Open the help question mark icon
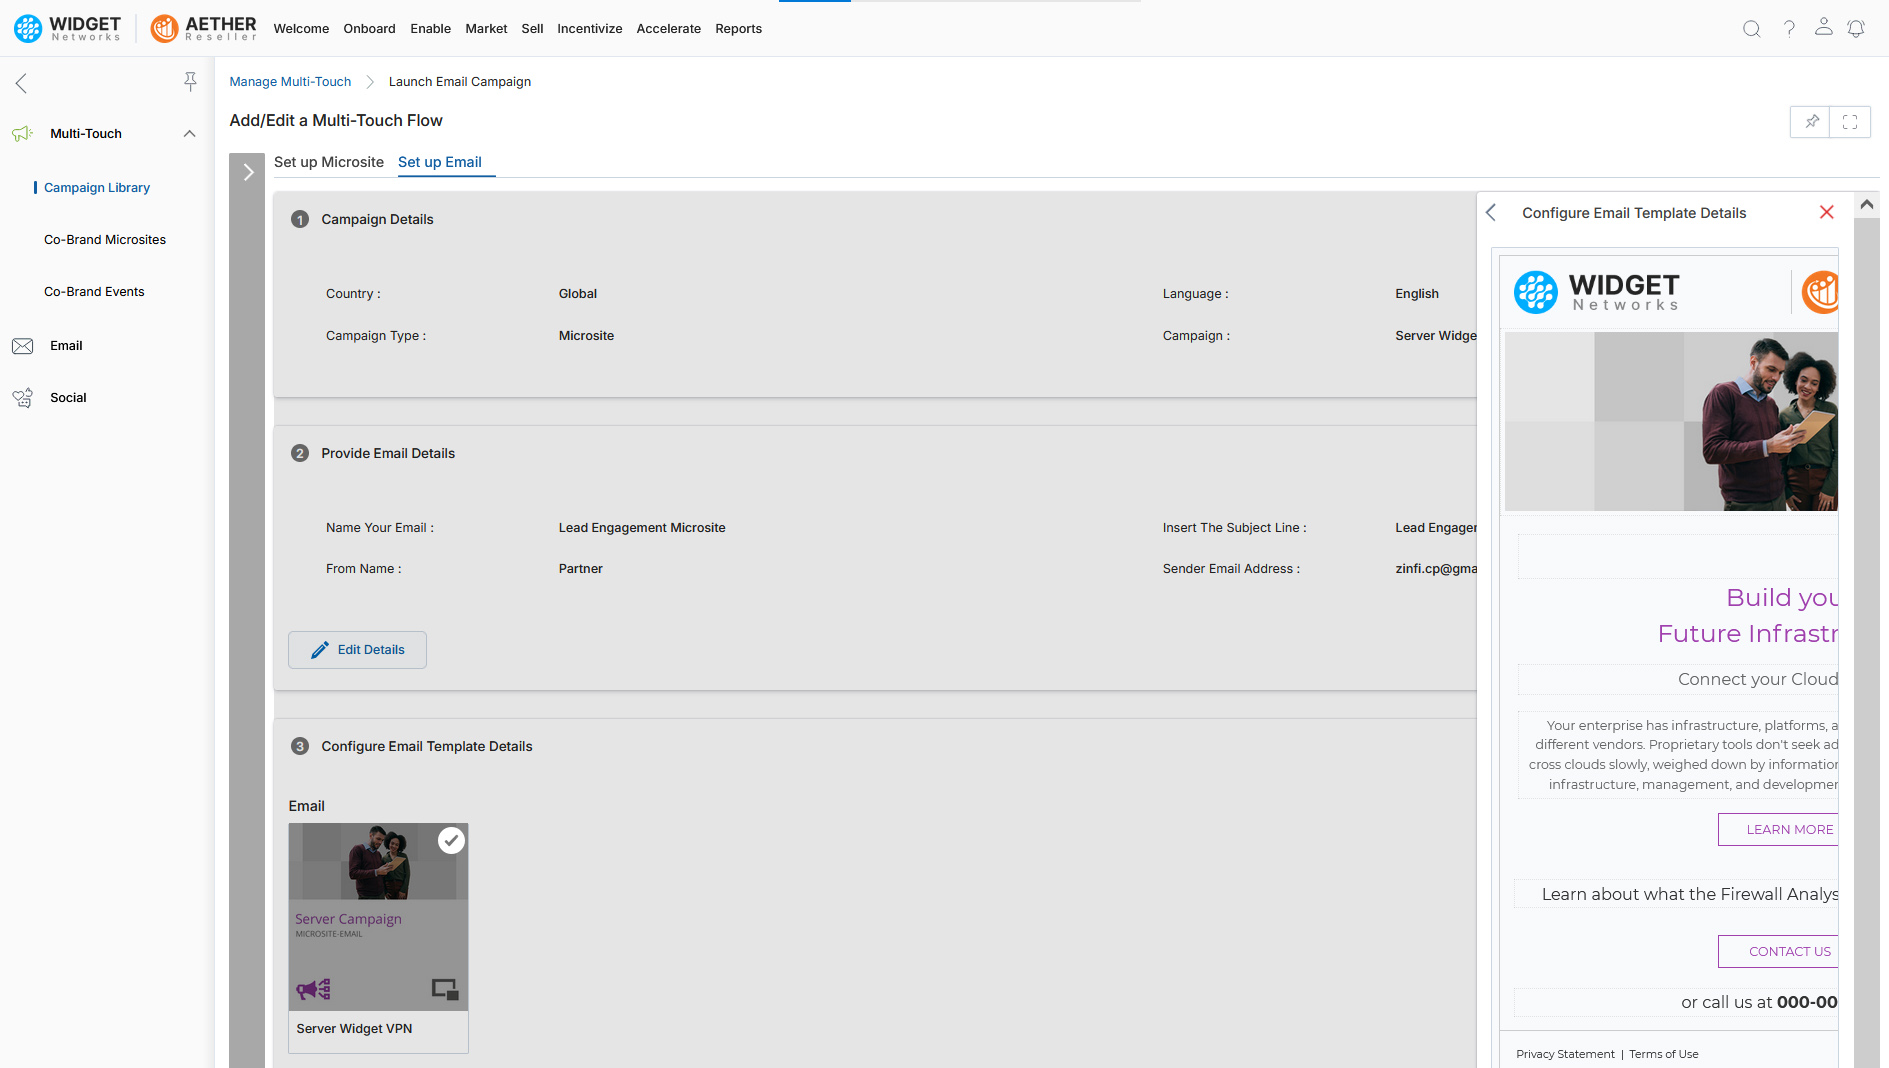The width and height of the screenshot is (1889, 1068). tap(1789, 29)
